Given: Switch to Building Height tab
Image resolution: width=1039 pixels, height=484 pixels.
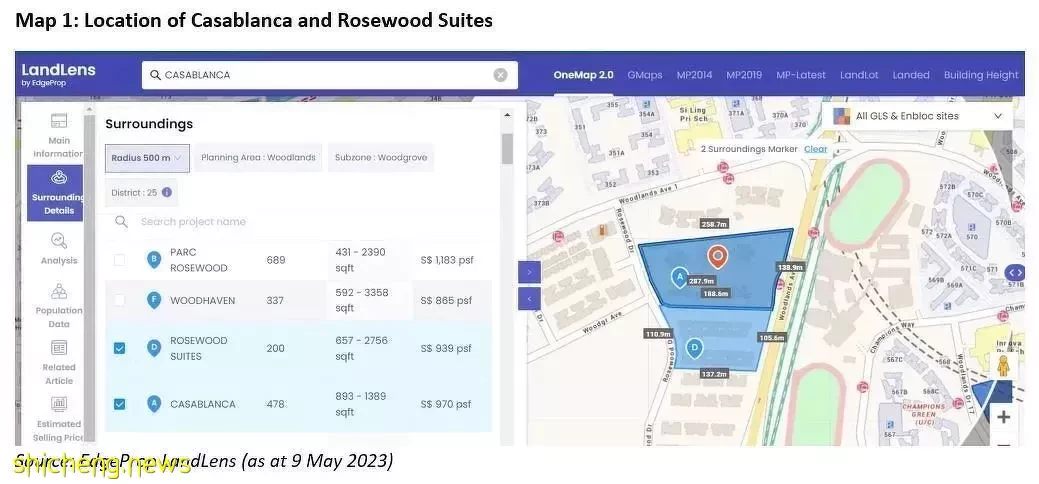Looking at the screenshot, I should coord(981,75).
